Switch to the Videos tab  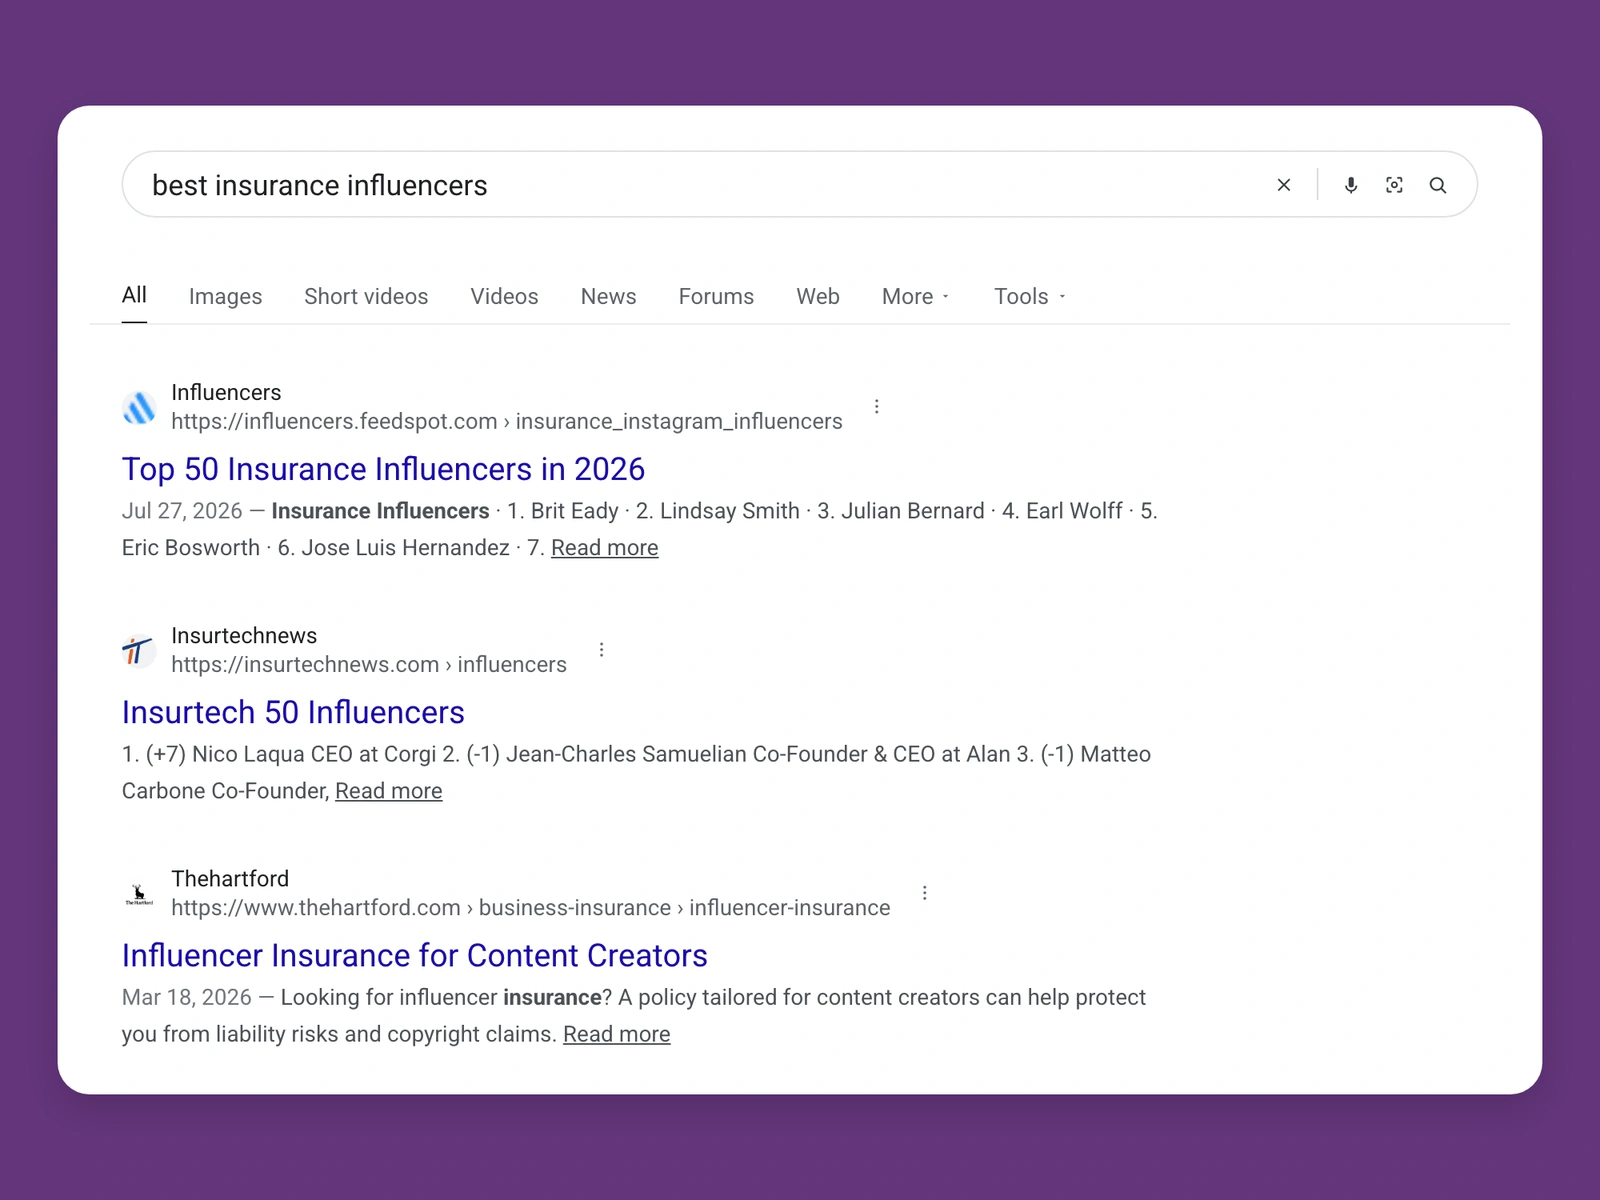coord(504,297)
